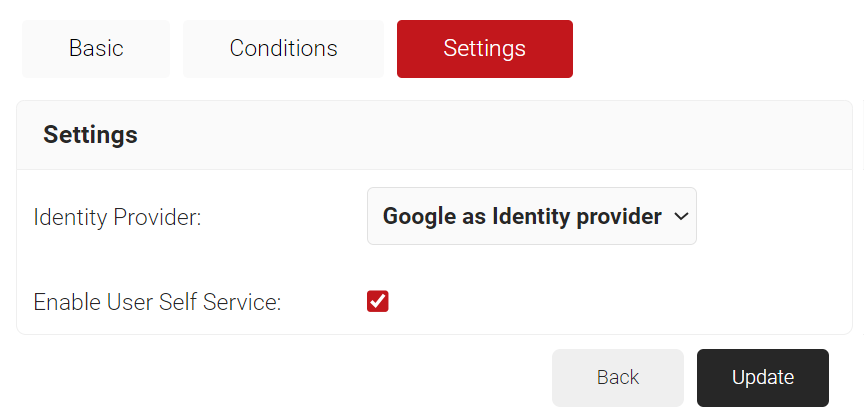Open the Identity Provider dropdown
Viewport: 864px width, 418px height.
pyautogui.click(x=531, y=216)
